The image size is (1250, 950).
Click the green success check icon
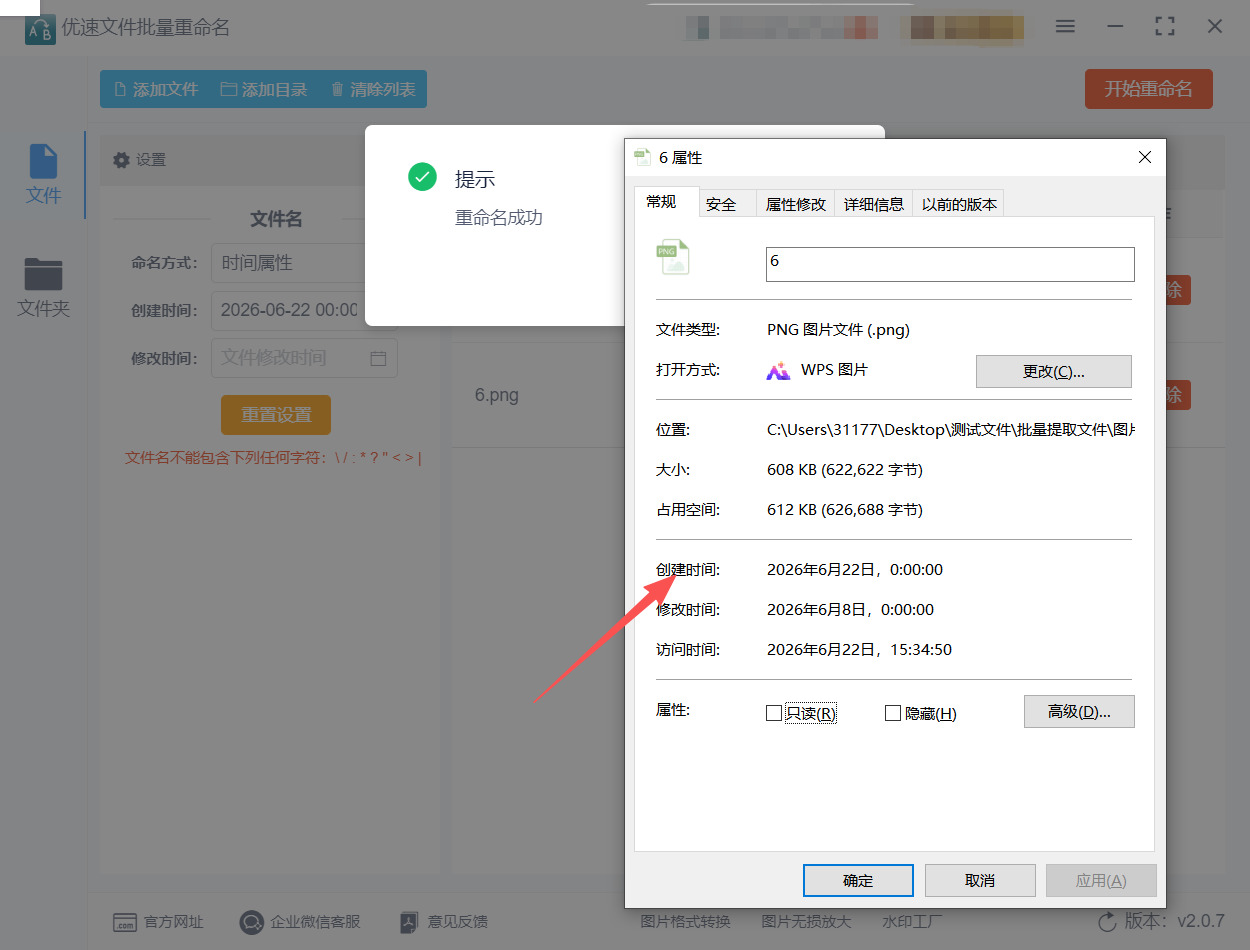[422, 178]
